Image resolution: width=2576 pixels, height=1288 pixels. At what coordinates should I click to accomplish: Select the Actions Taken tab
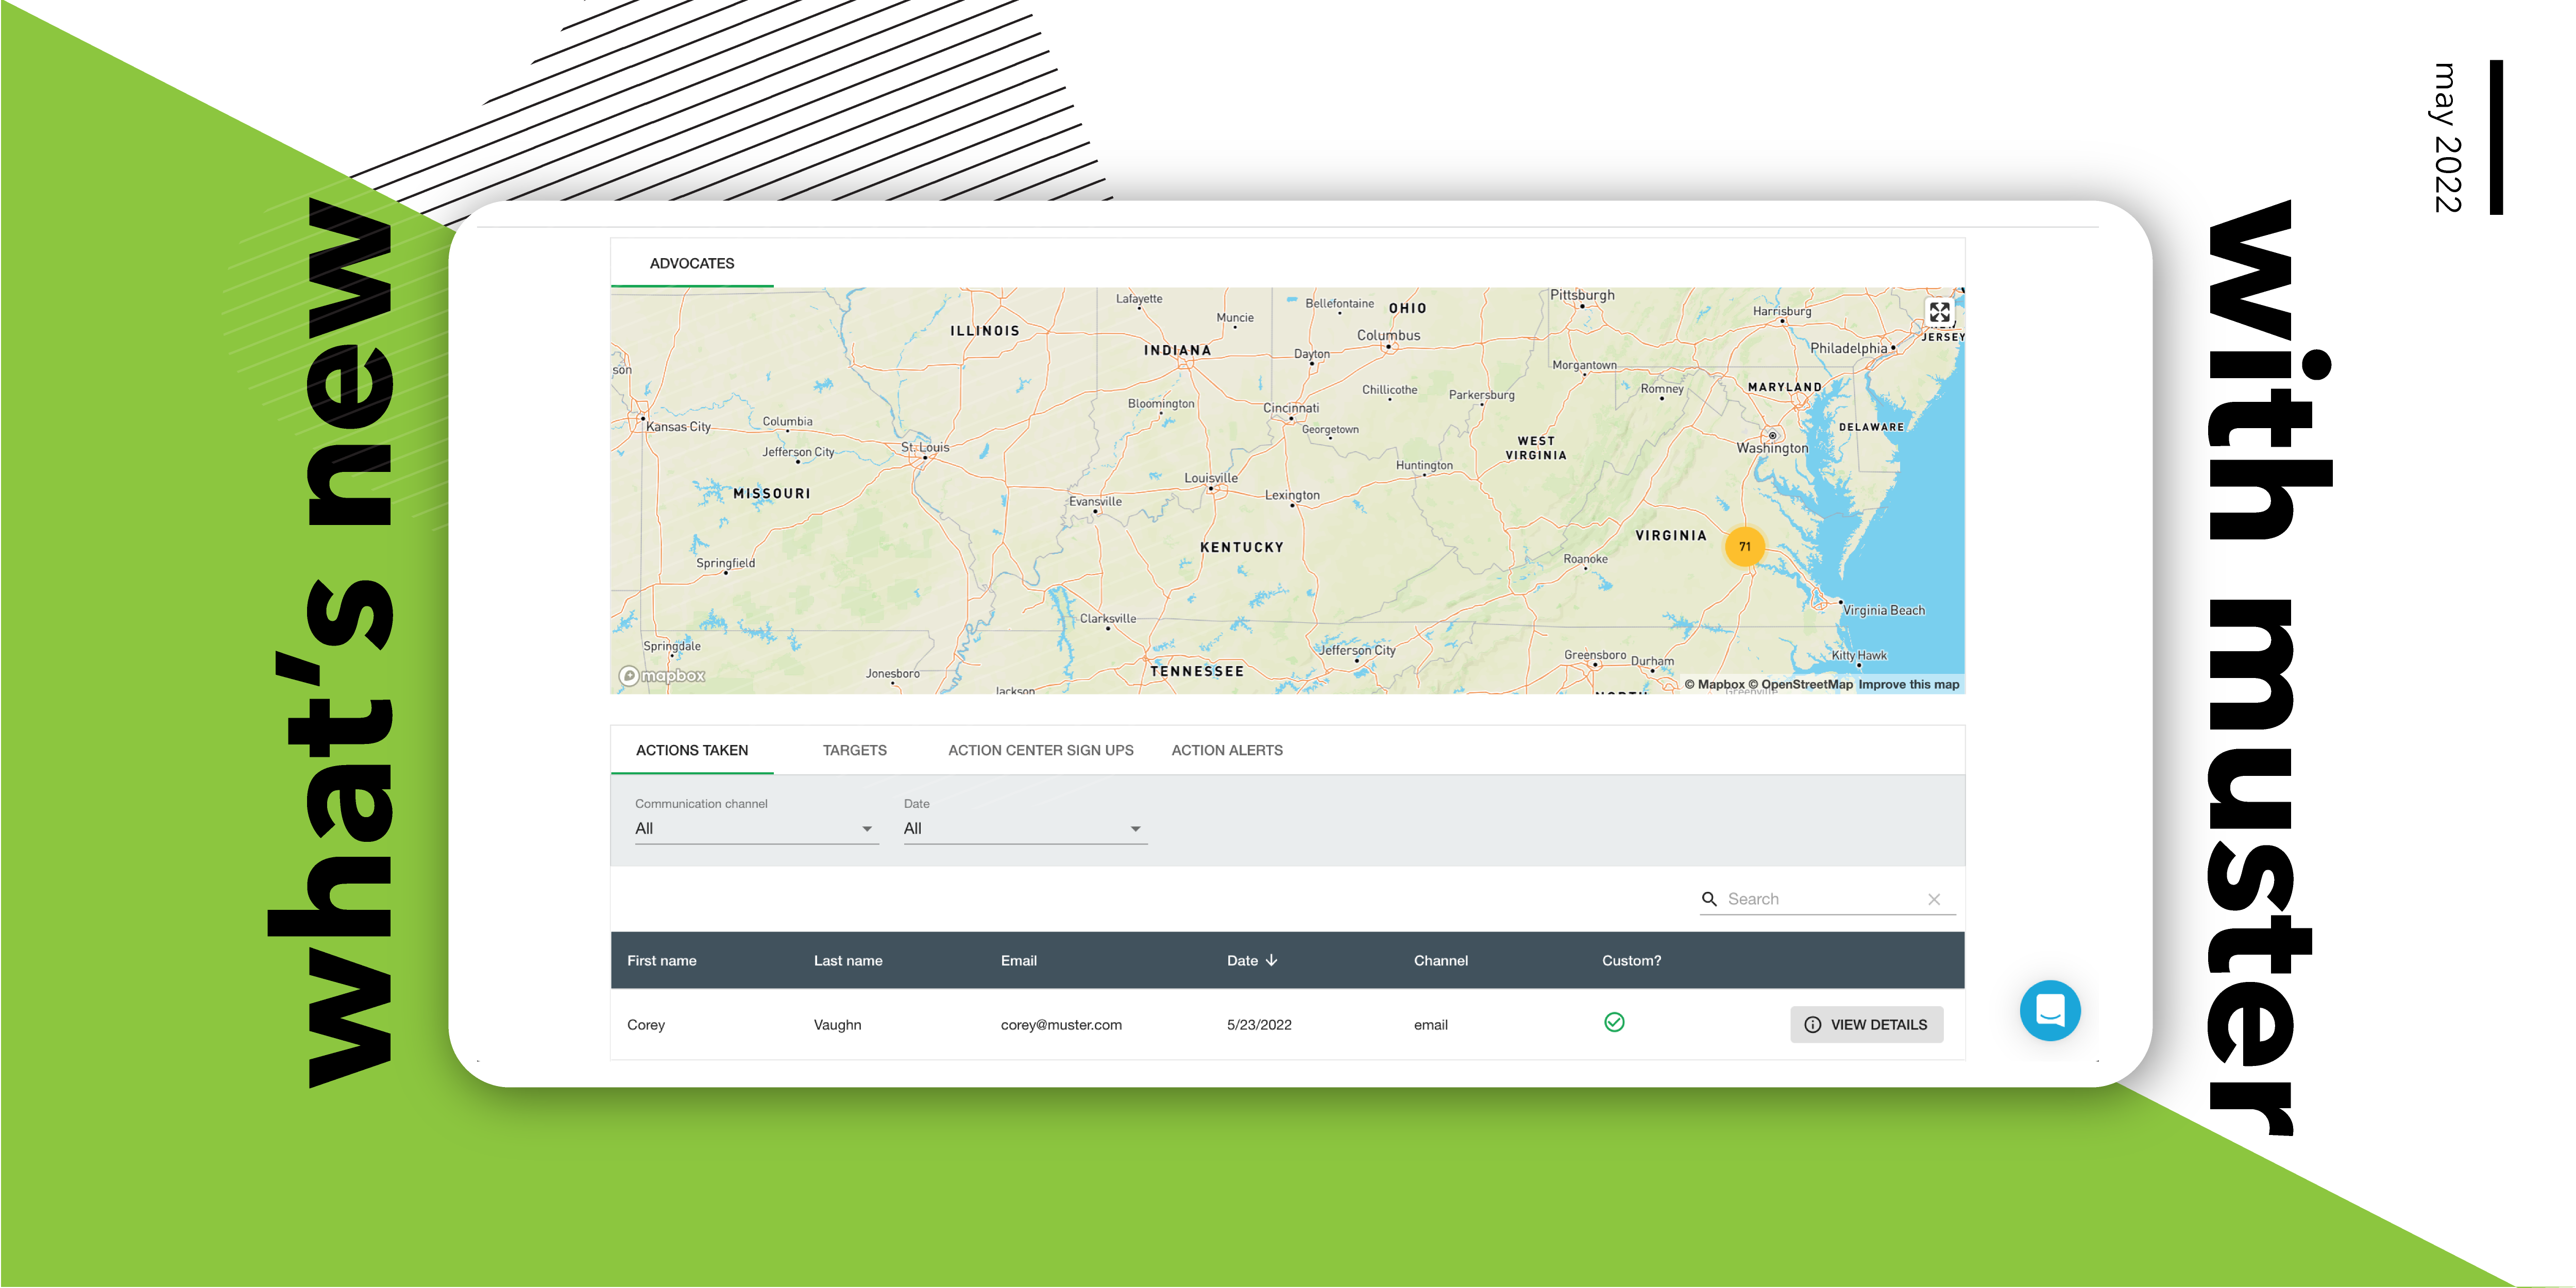pyautogui.click(x=692, y=750)
